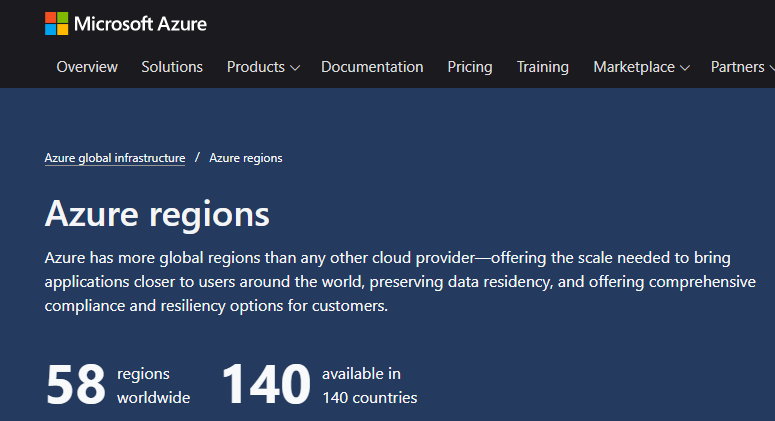Open the Training nav item
Screen dimensions: 775x421
click(543, 67)
